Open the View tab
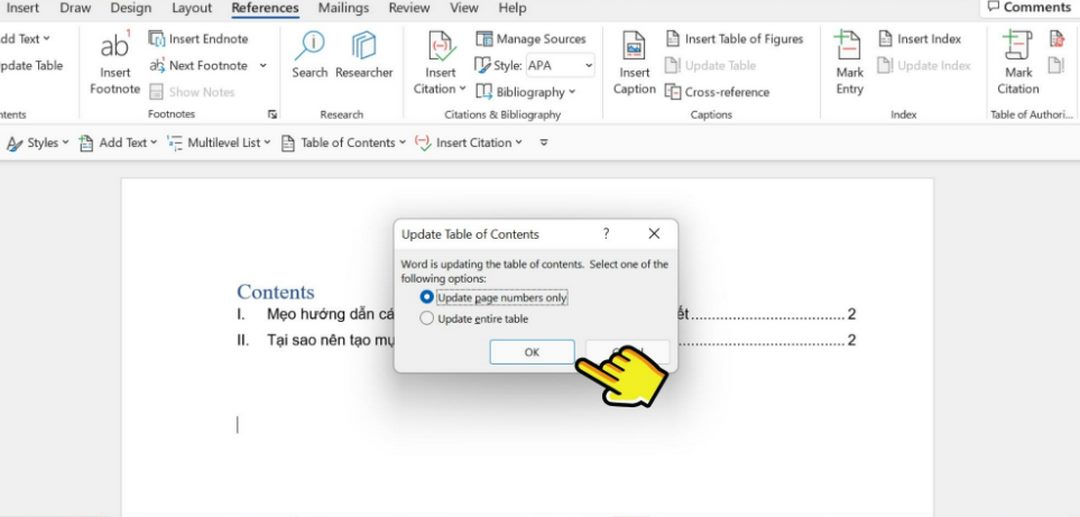Viewport: 1080px width, 517px height. click(x=464, y=8)
